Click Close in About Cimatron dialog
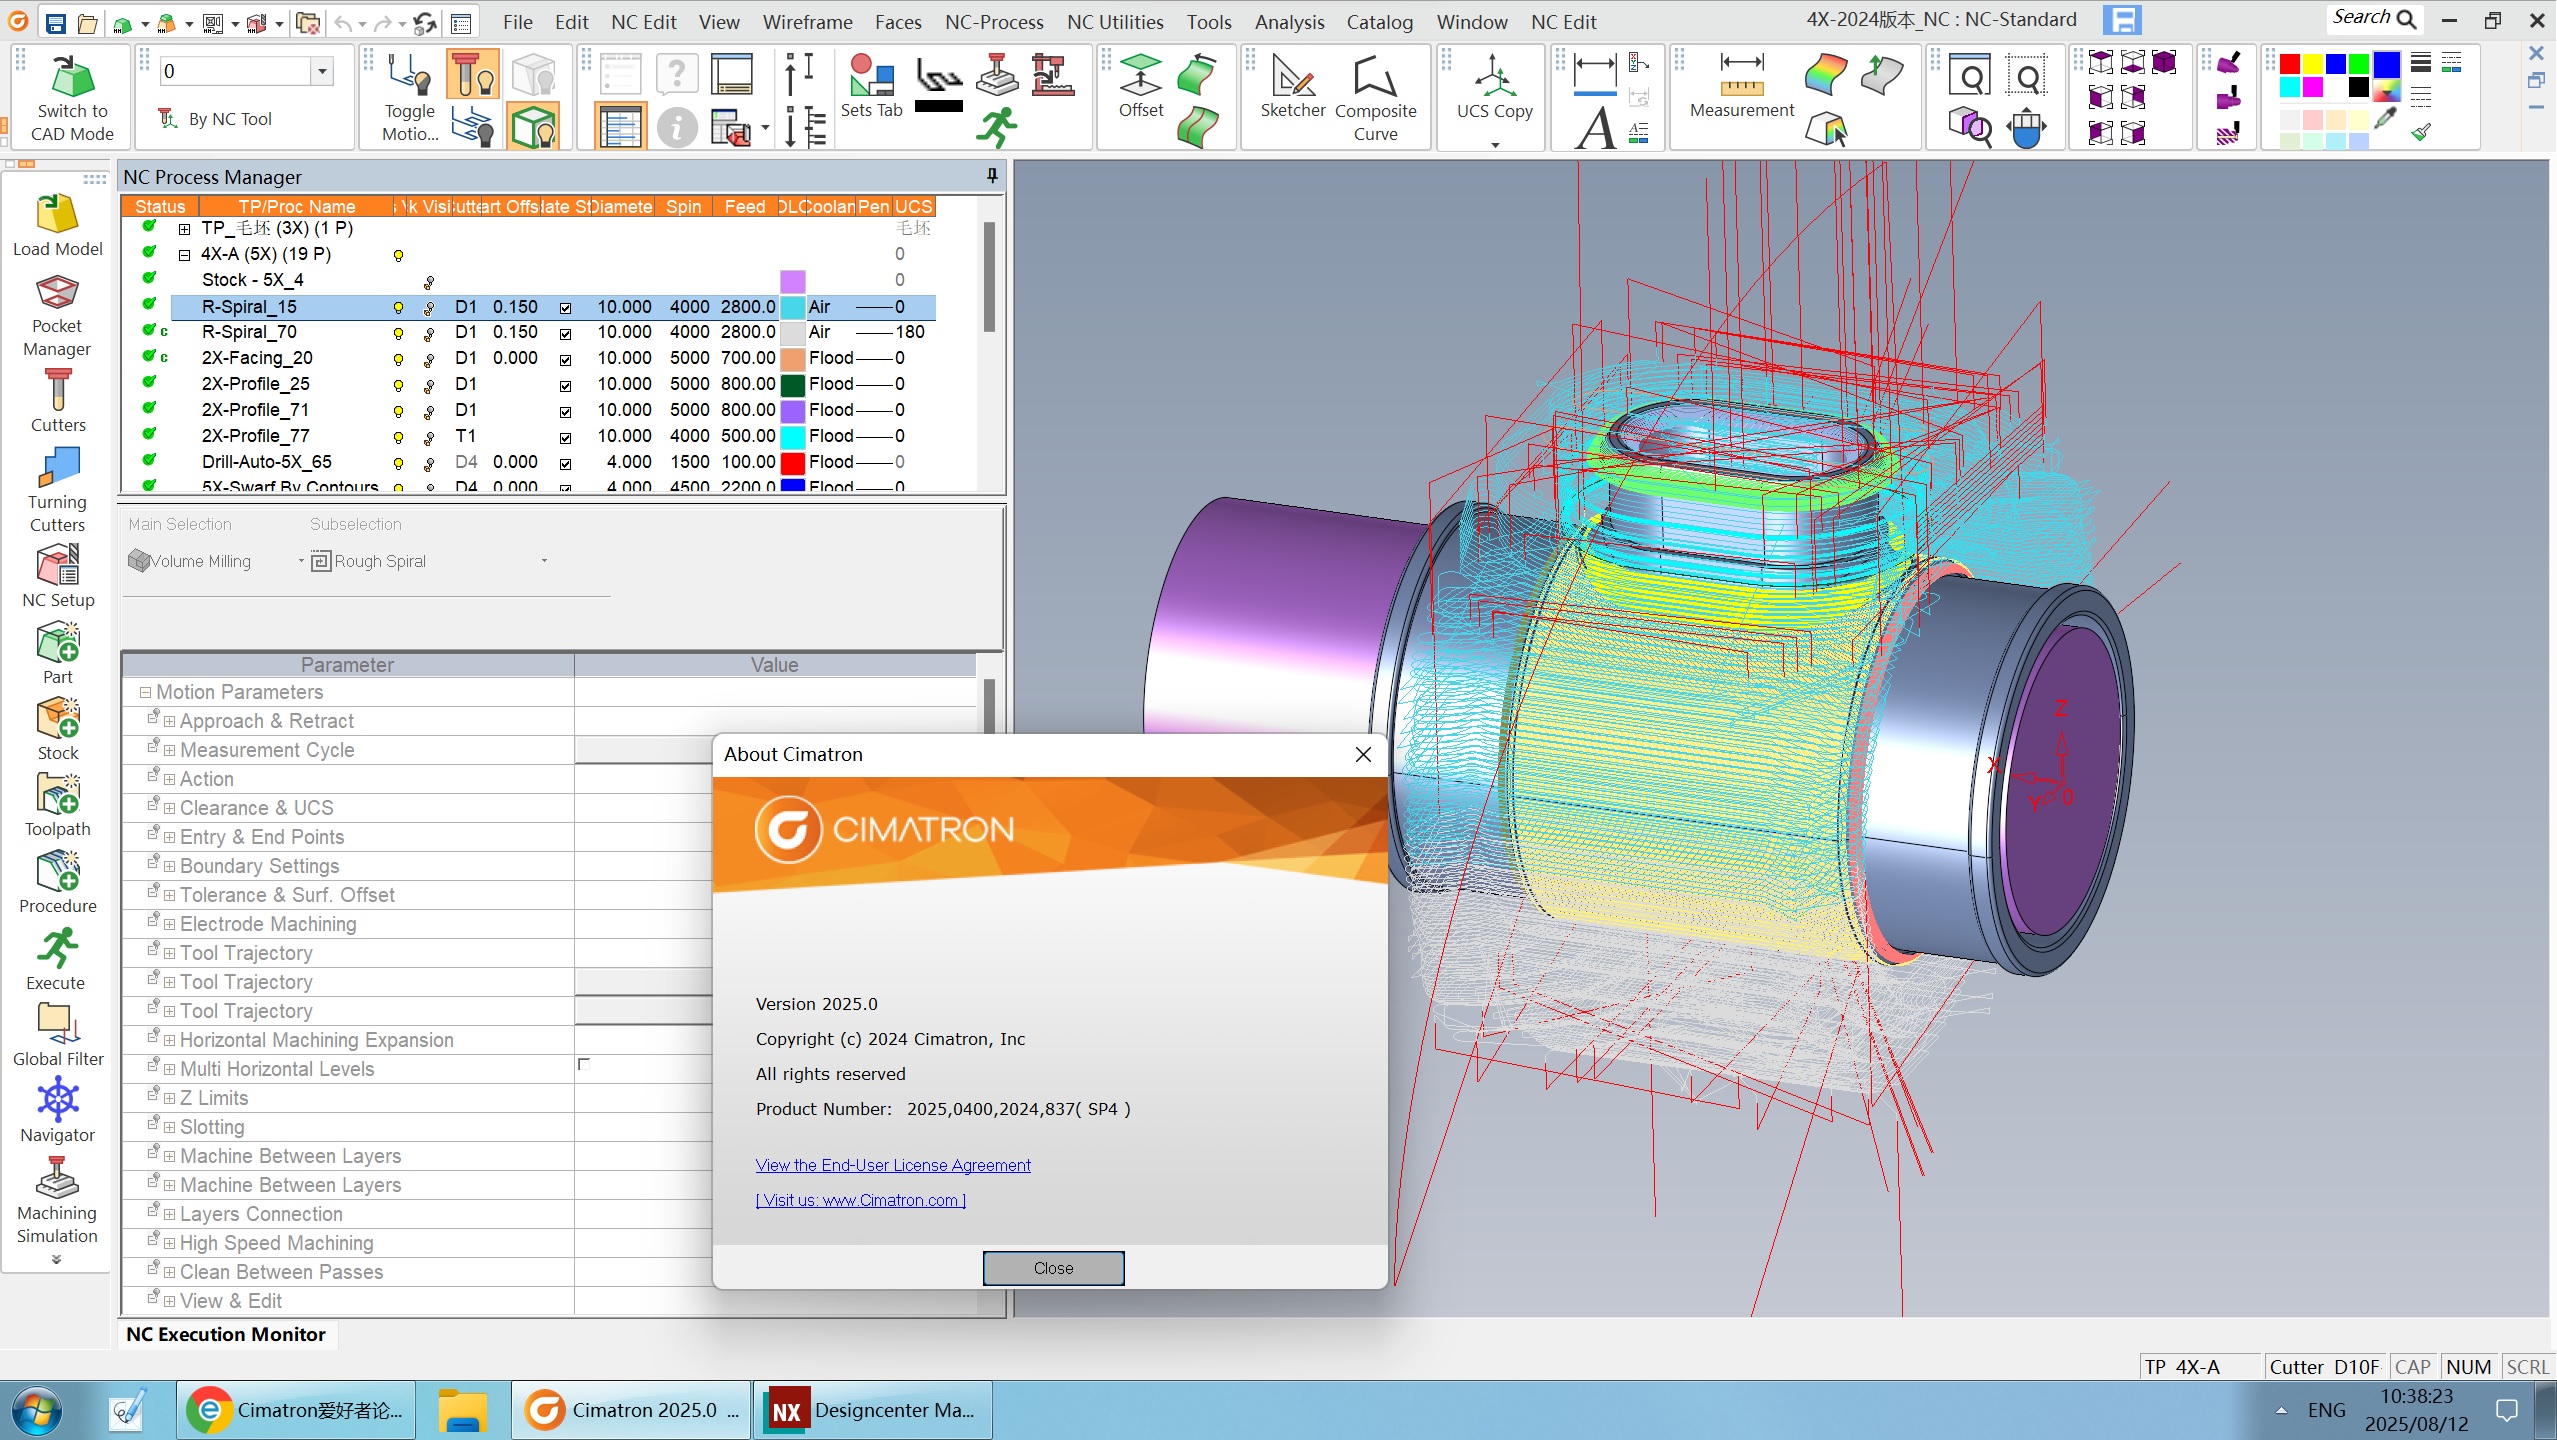The height and width of the screenshot is (1440, 2557). coord(1053,1268)
